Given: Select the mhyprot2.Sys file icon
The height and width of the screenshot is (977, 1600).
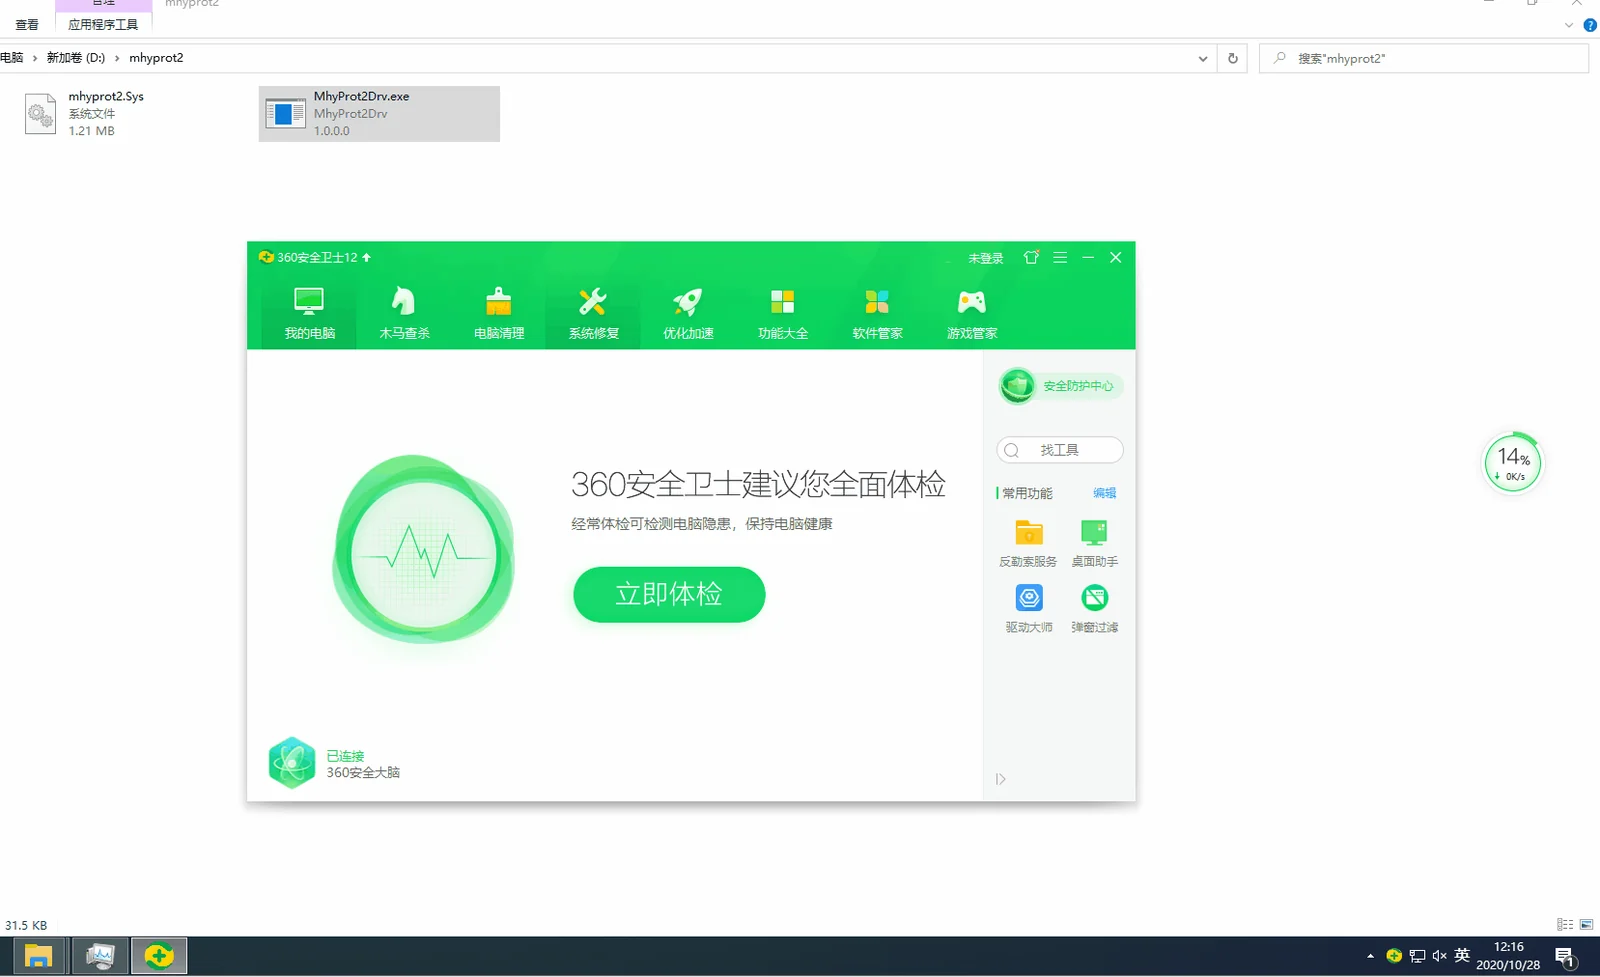Looking at the screenshot, I should (x=40, y=113).
